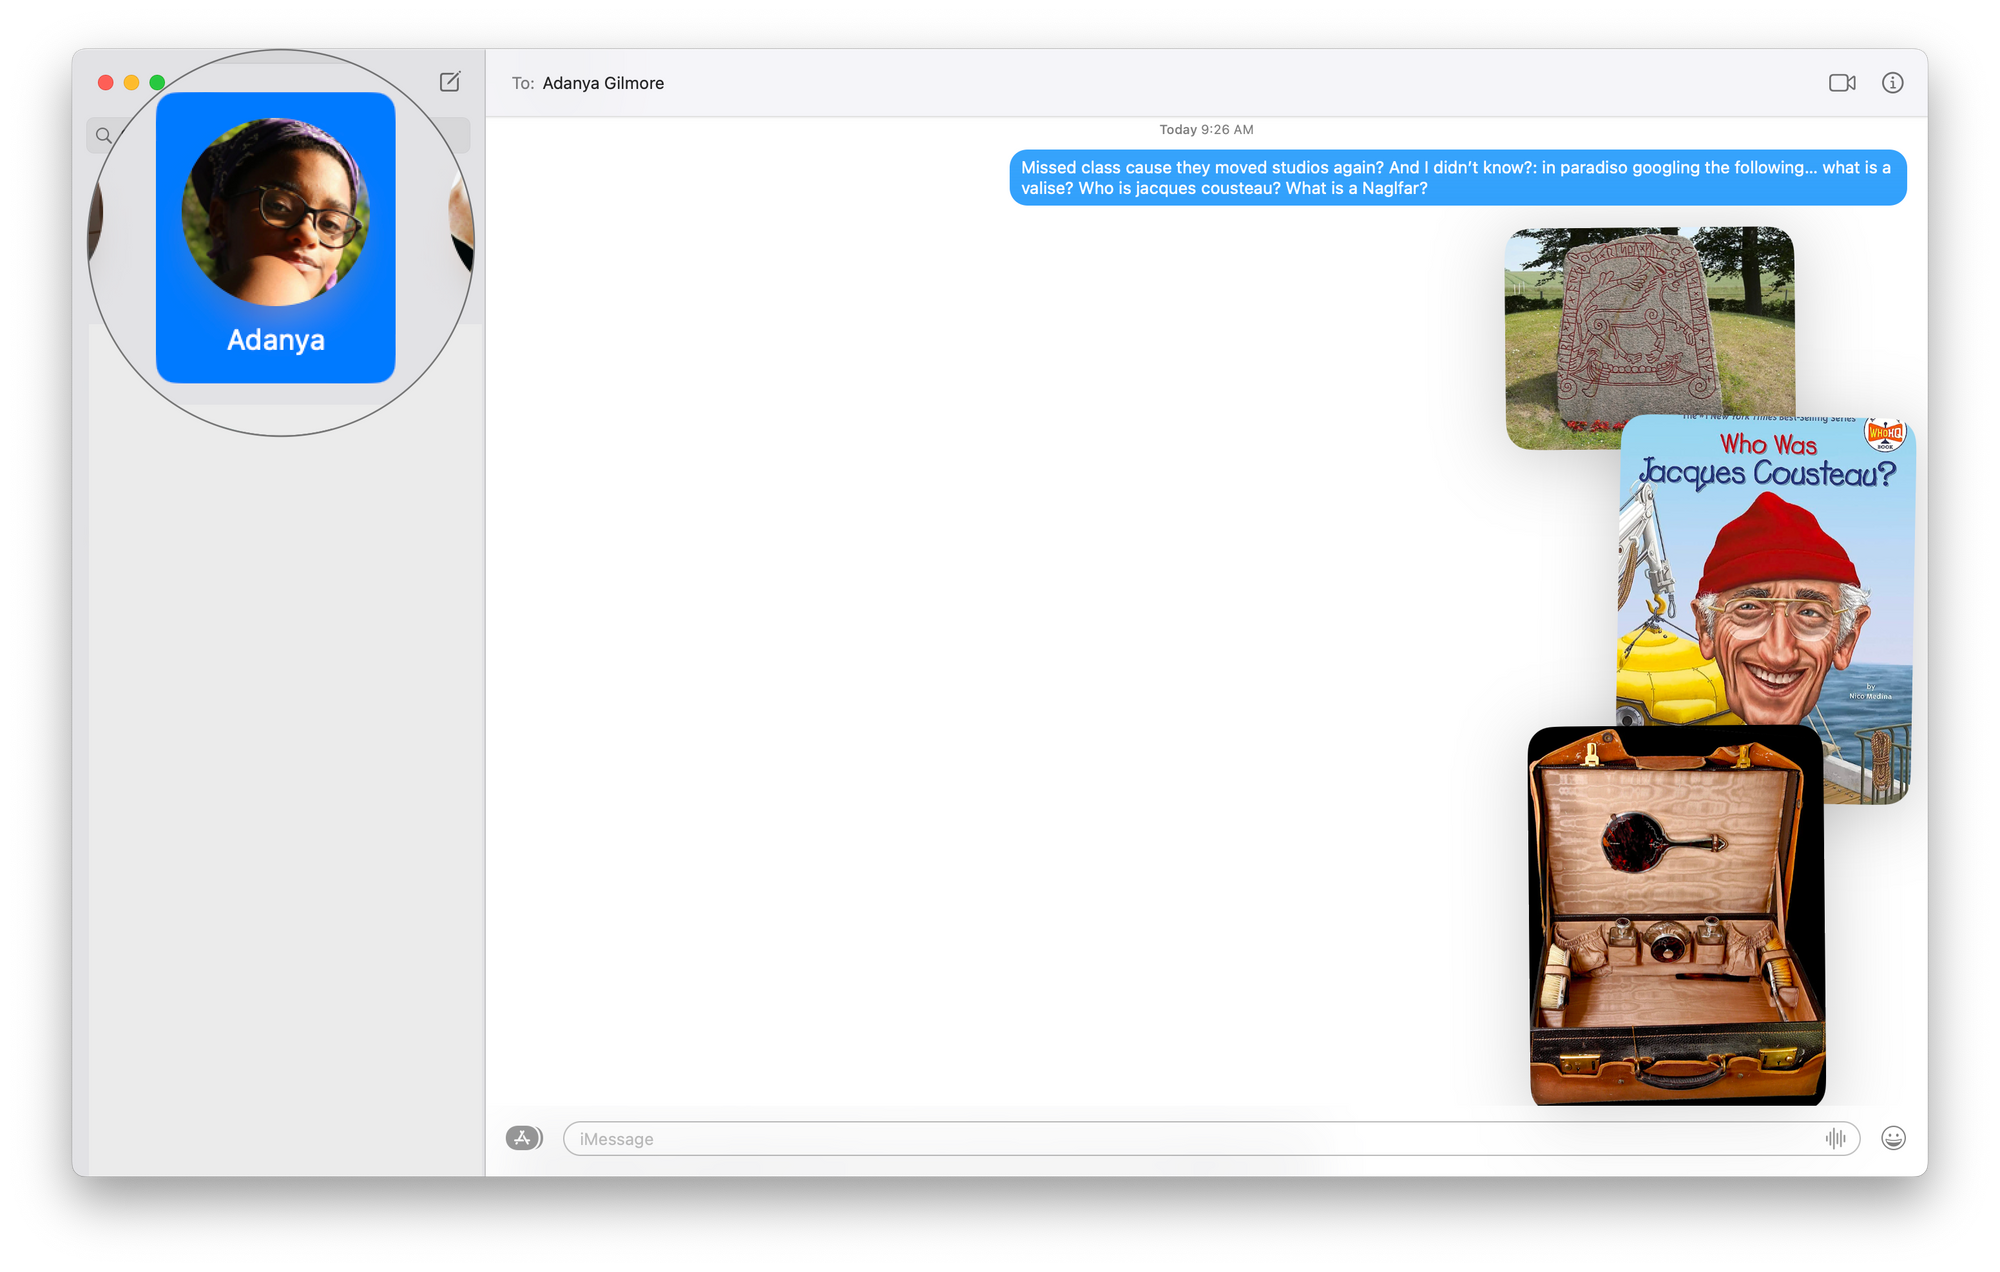Click the green full screen window button
2000x1272 pixels.
[x=157, y=82]
